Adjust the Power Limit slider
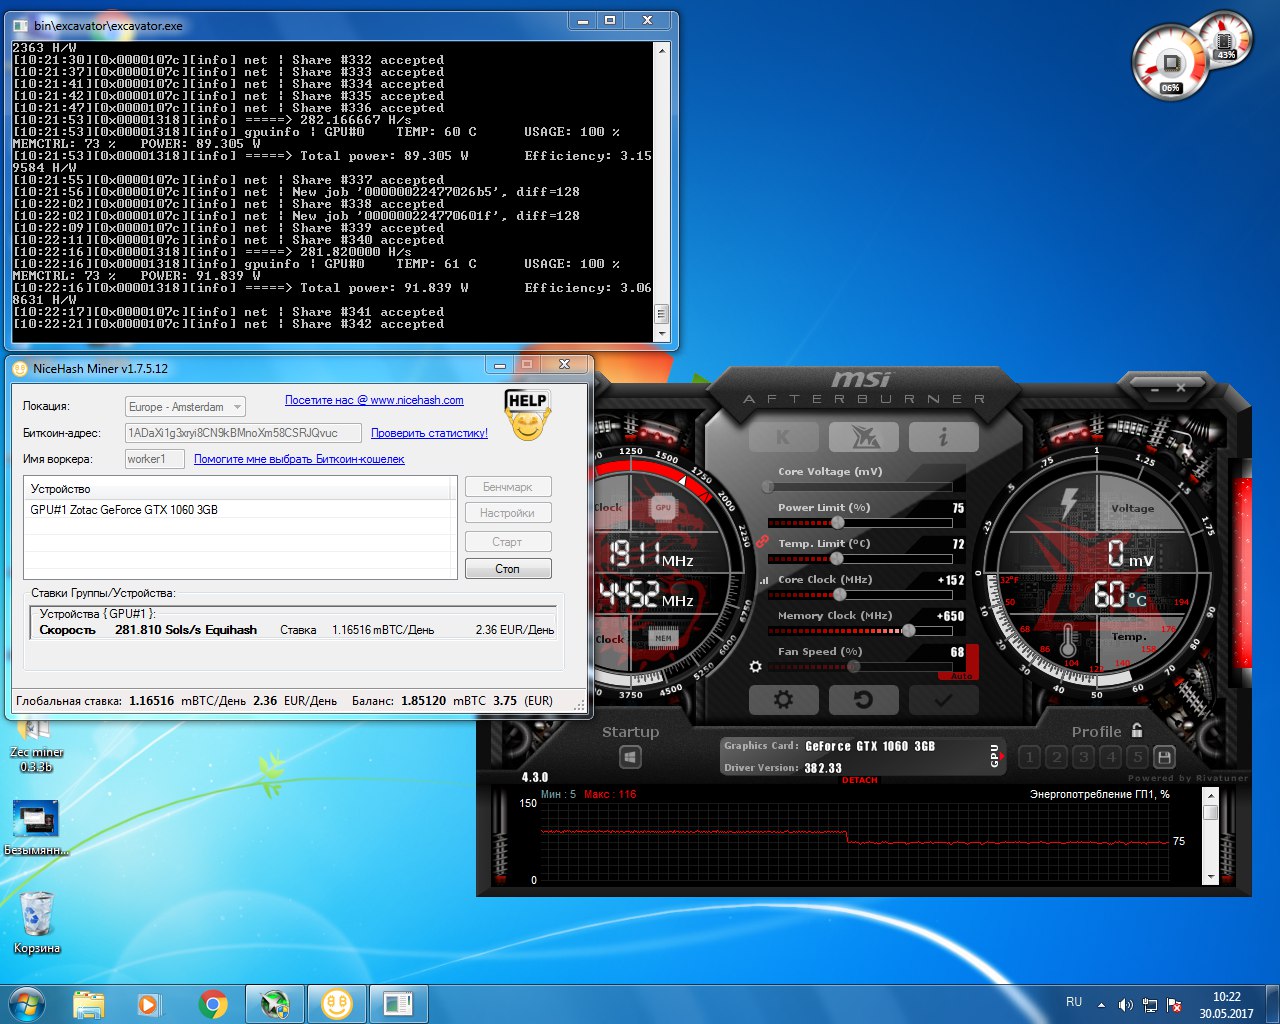 coord(860,523)
